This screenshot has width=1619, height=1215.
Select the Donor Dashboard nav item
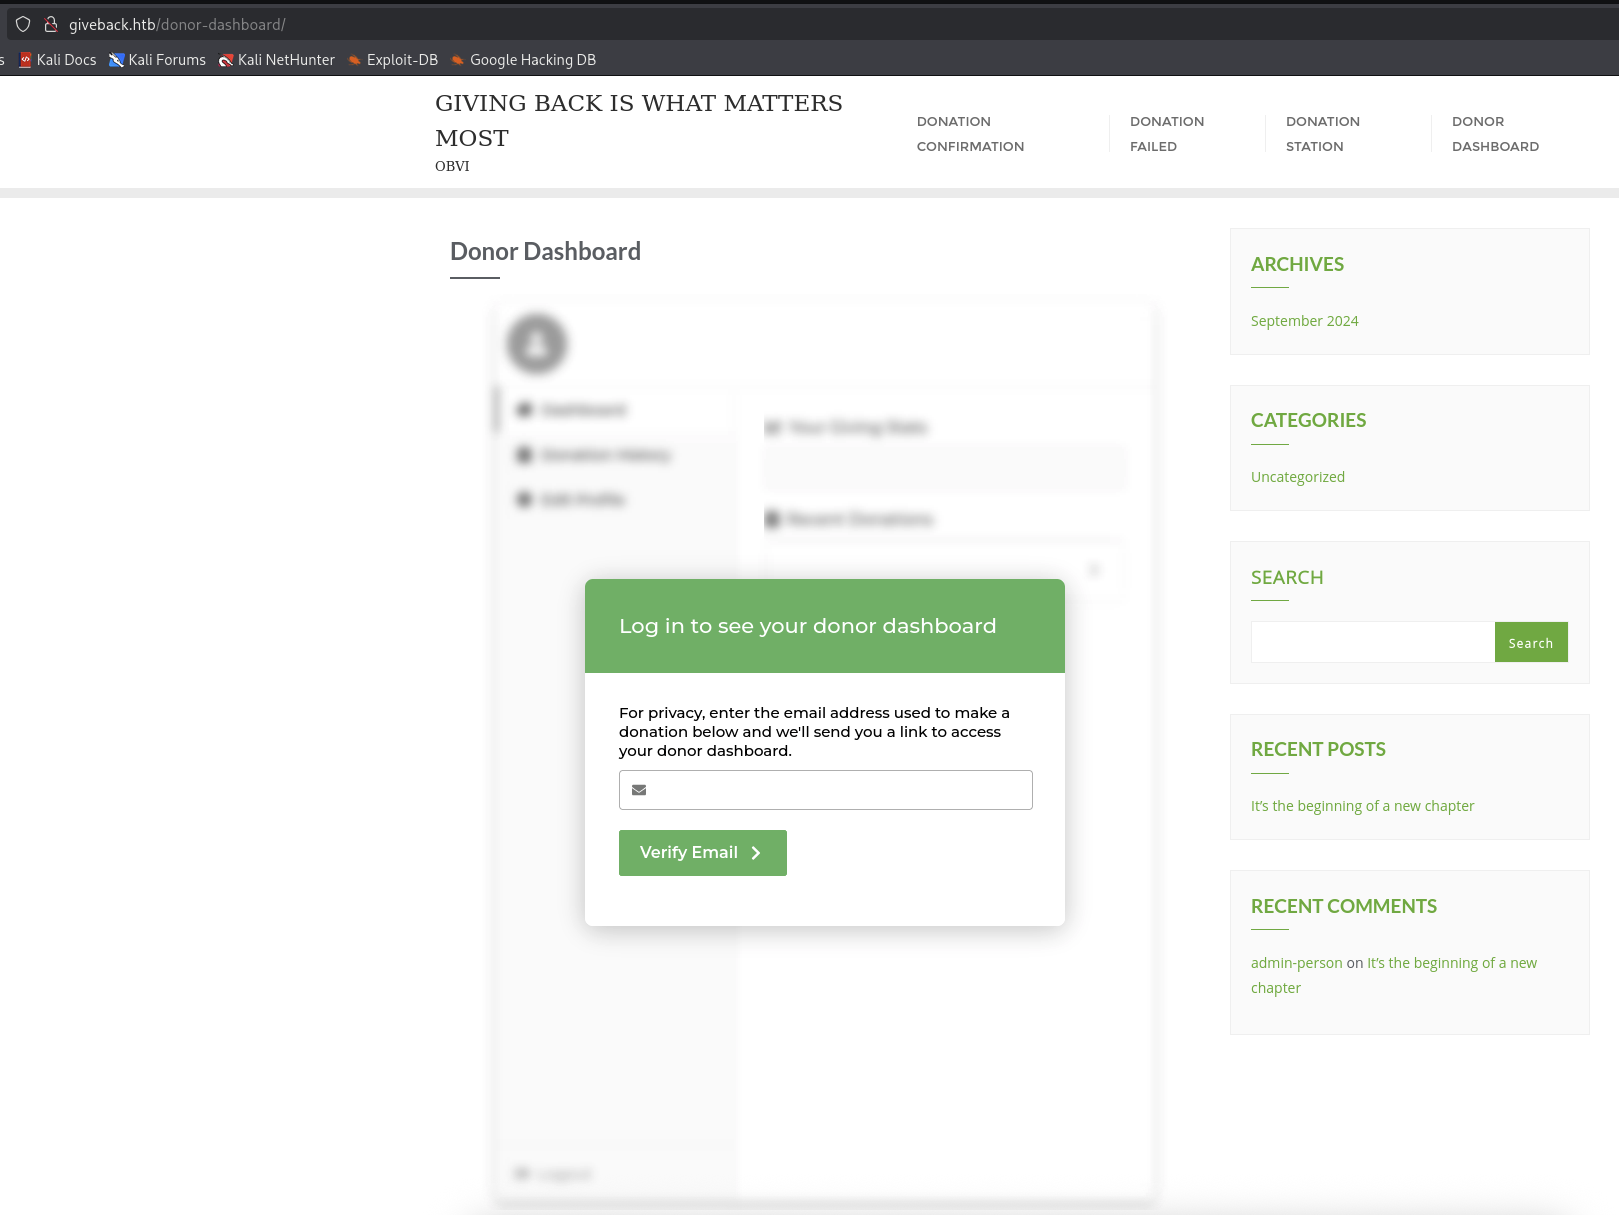pos(1495,133)
